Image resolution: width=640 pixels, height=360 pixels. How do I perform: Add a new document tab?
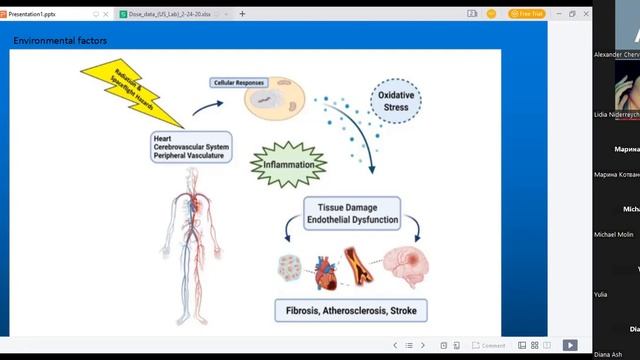point(242,14)
